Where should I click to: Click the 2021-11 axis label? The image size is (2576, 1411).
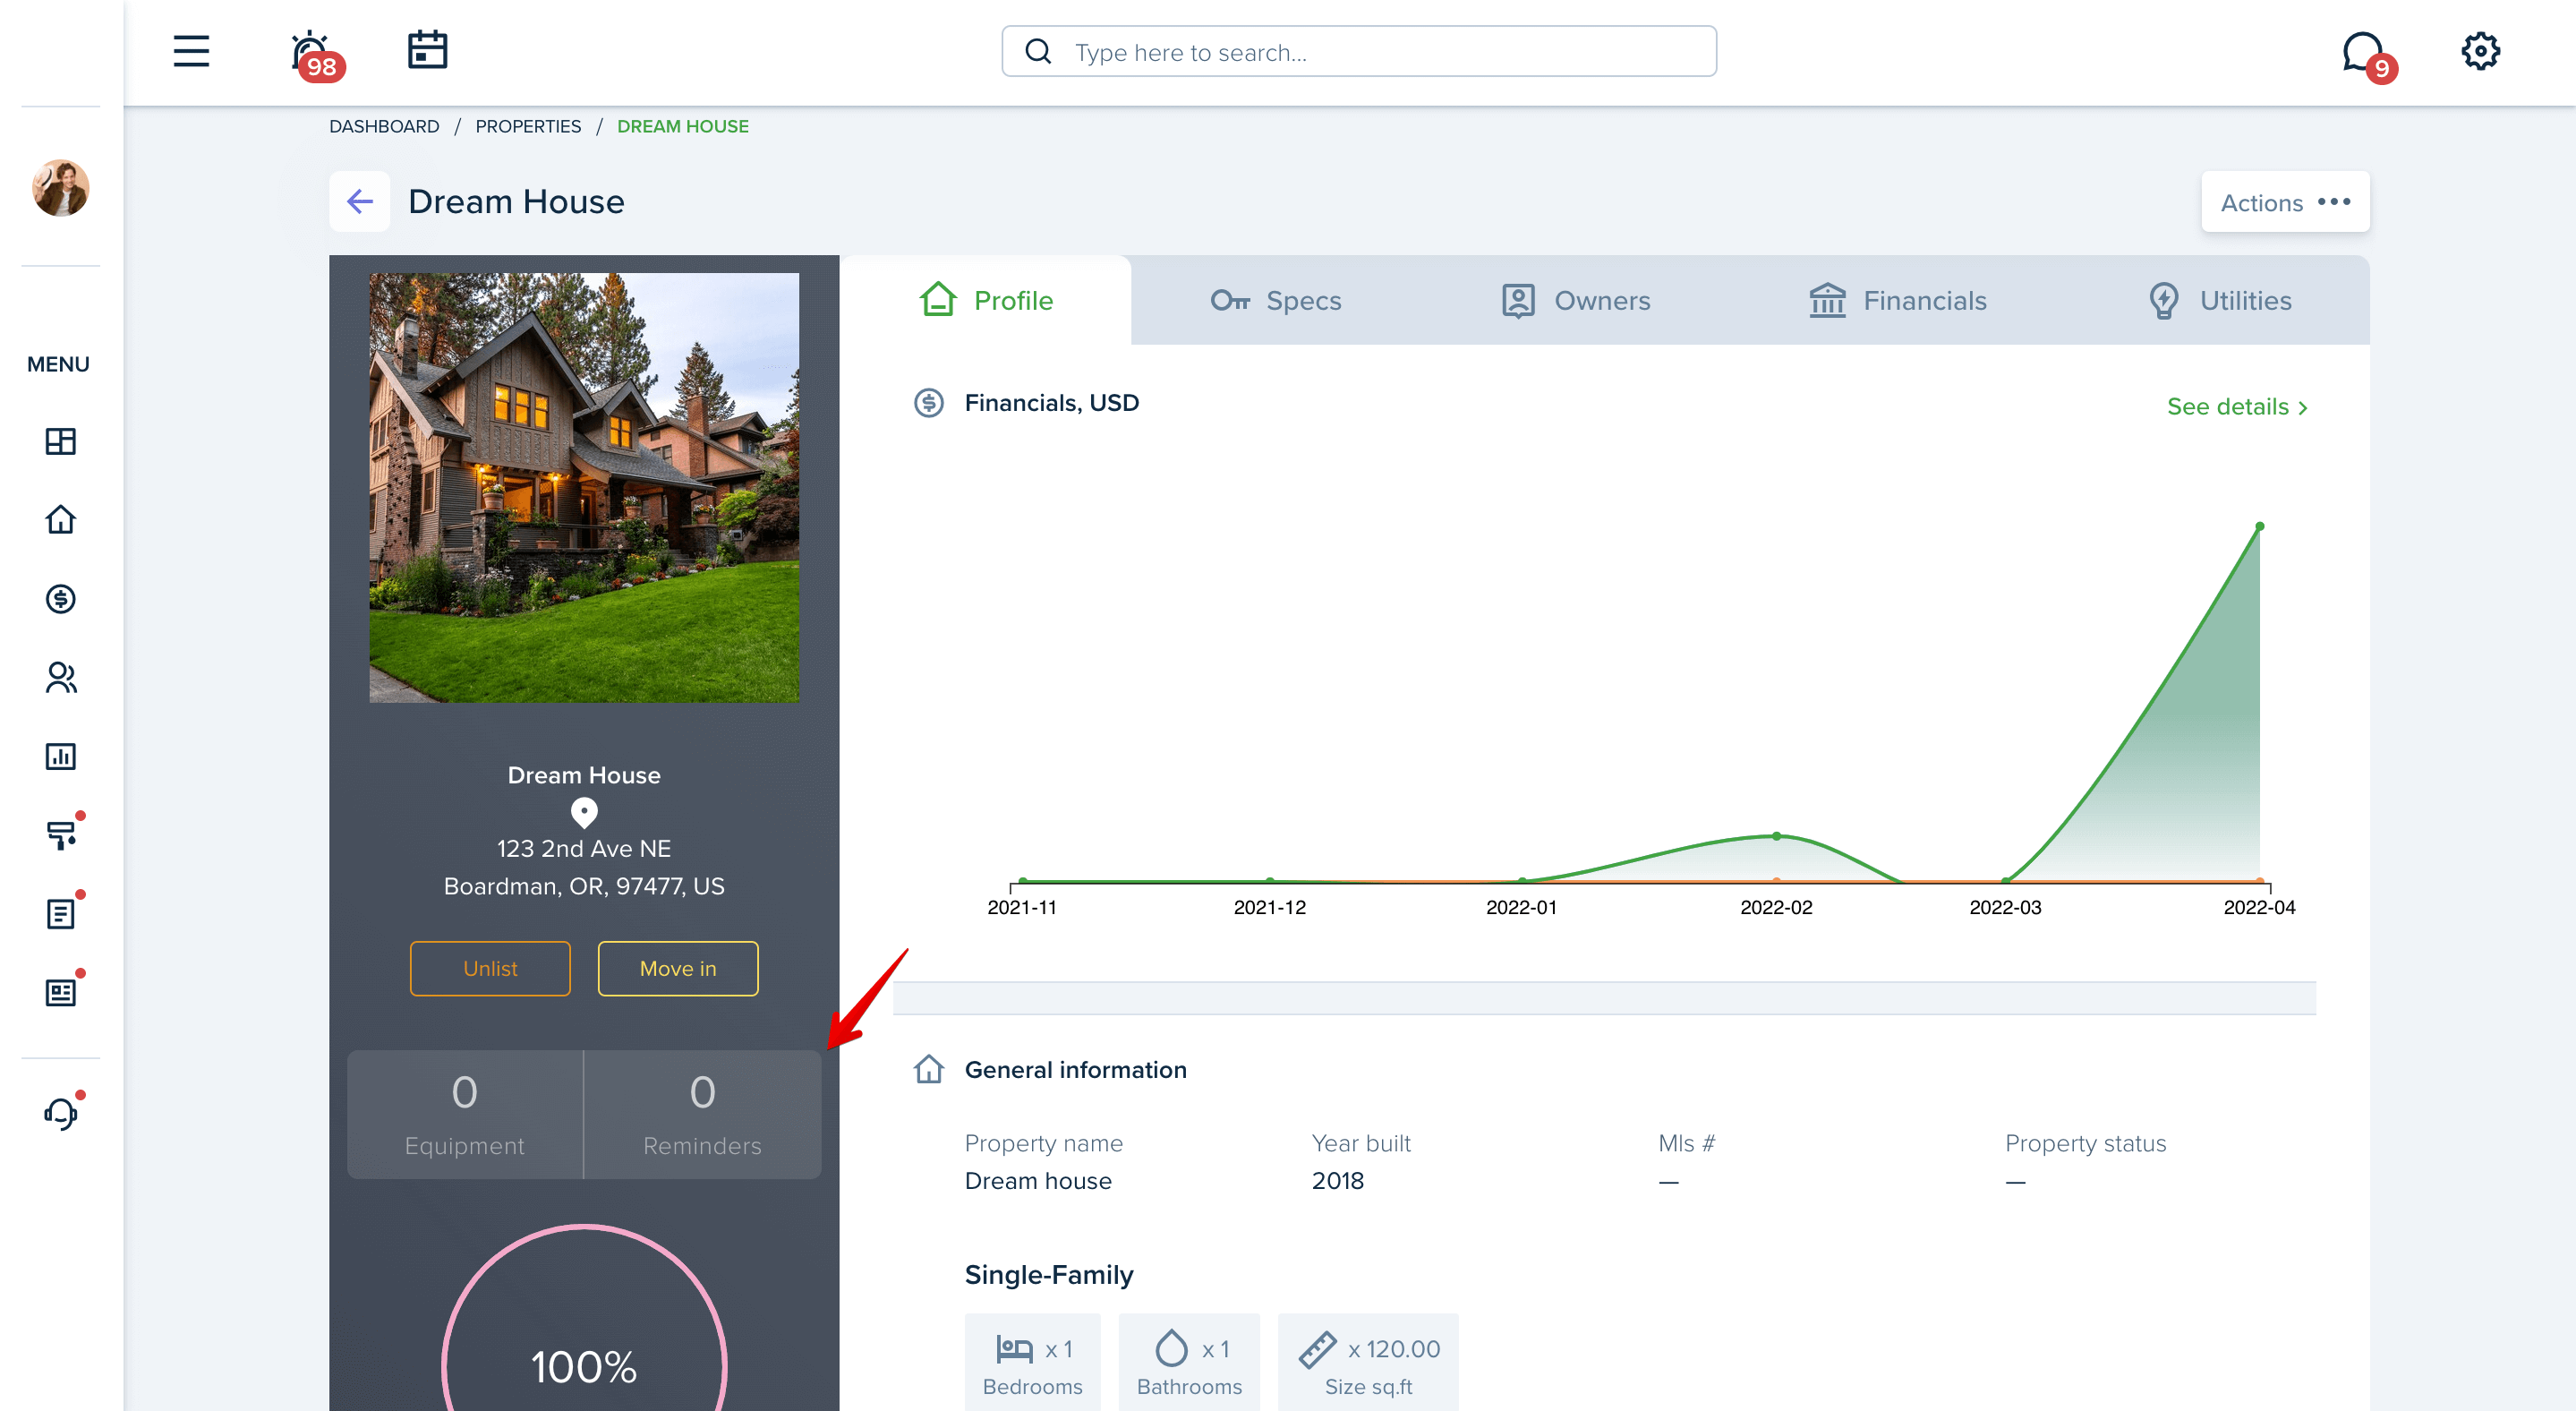tap(1021, 907)
